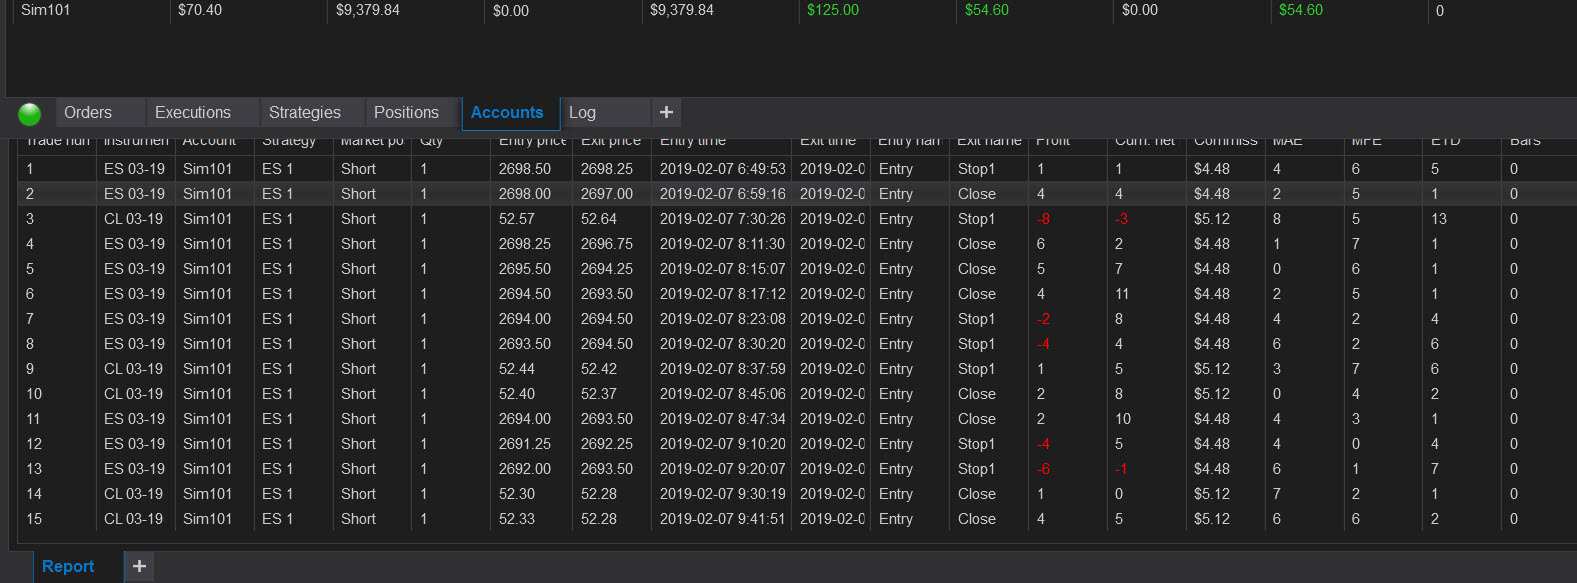The image size is (1577, 583).
Task: Open the Log tab
Action: coord(582,112)
